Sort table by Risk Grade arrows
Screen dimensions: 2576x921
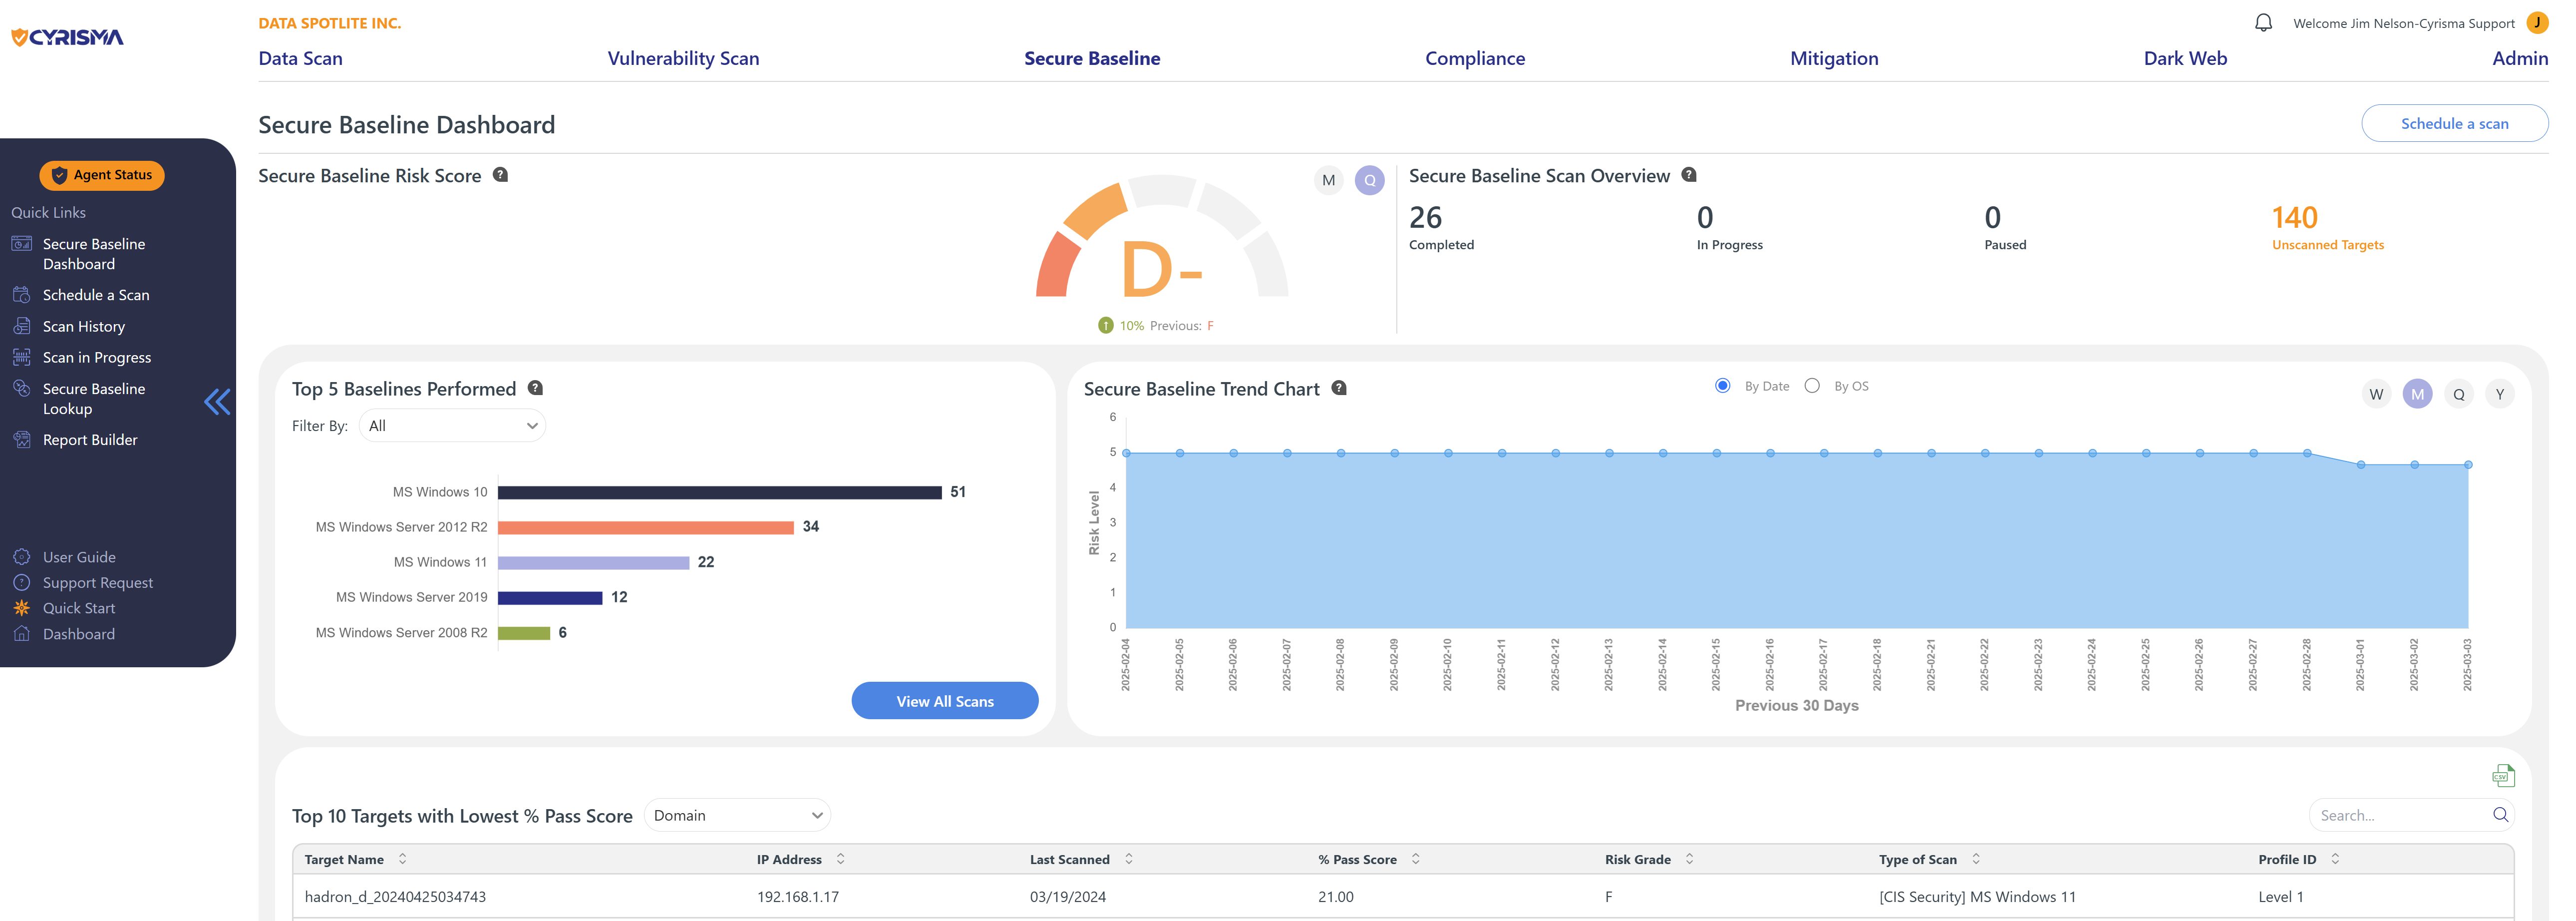[x=1690, y=859]
